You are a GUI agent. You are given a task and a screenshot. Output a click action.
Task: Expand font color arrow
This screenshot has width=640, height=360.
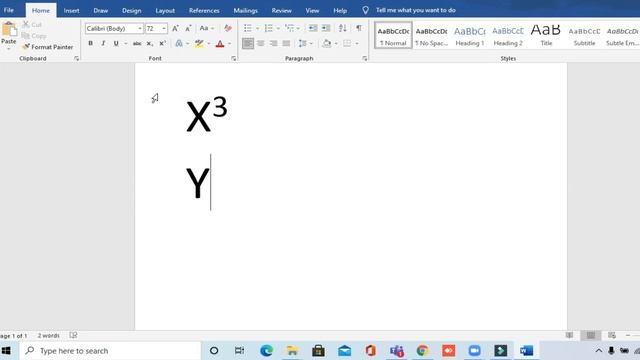pyautogui.click(x=229, y=43)
